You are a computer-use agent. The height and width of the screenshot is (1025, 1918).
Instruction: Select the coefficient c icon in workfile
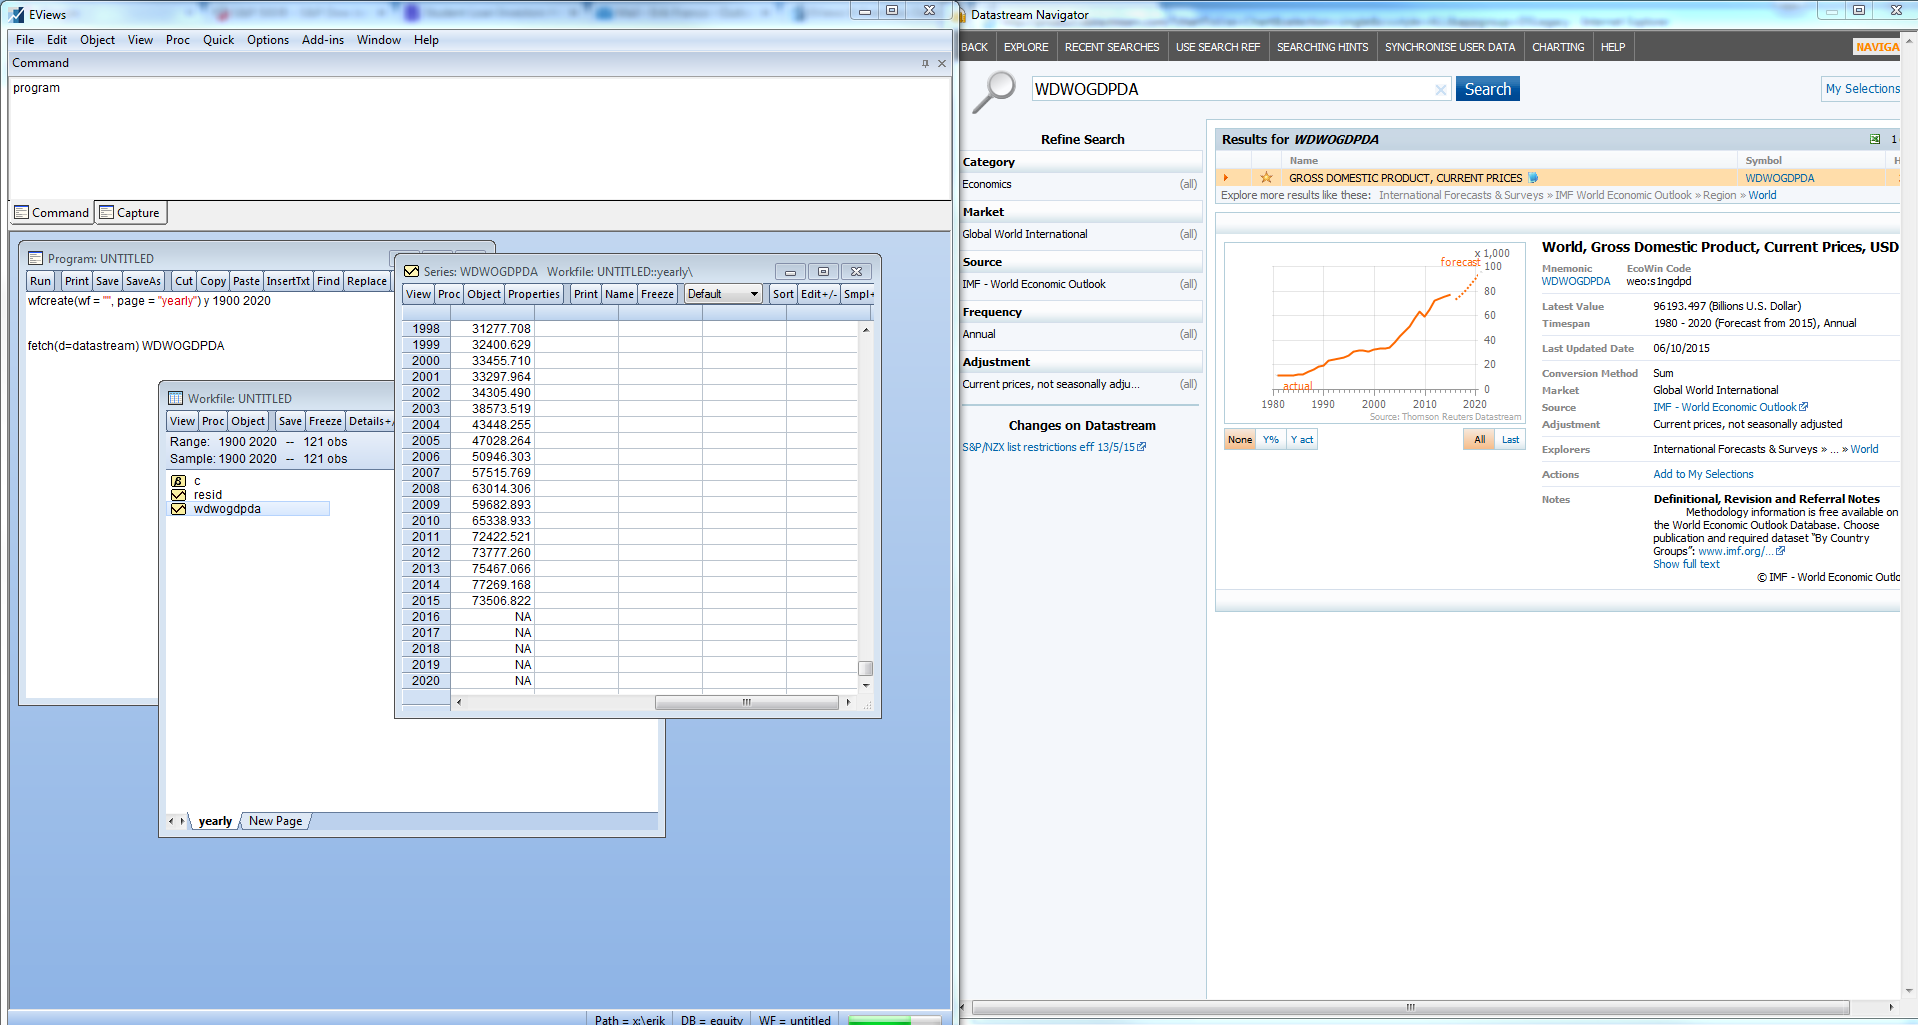click(x=178, y=481)
